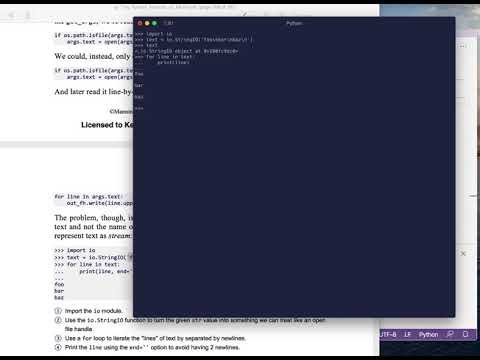Open the notifications bell in the status bar
Screen dimensions: 480x360
466,334
